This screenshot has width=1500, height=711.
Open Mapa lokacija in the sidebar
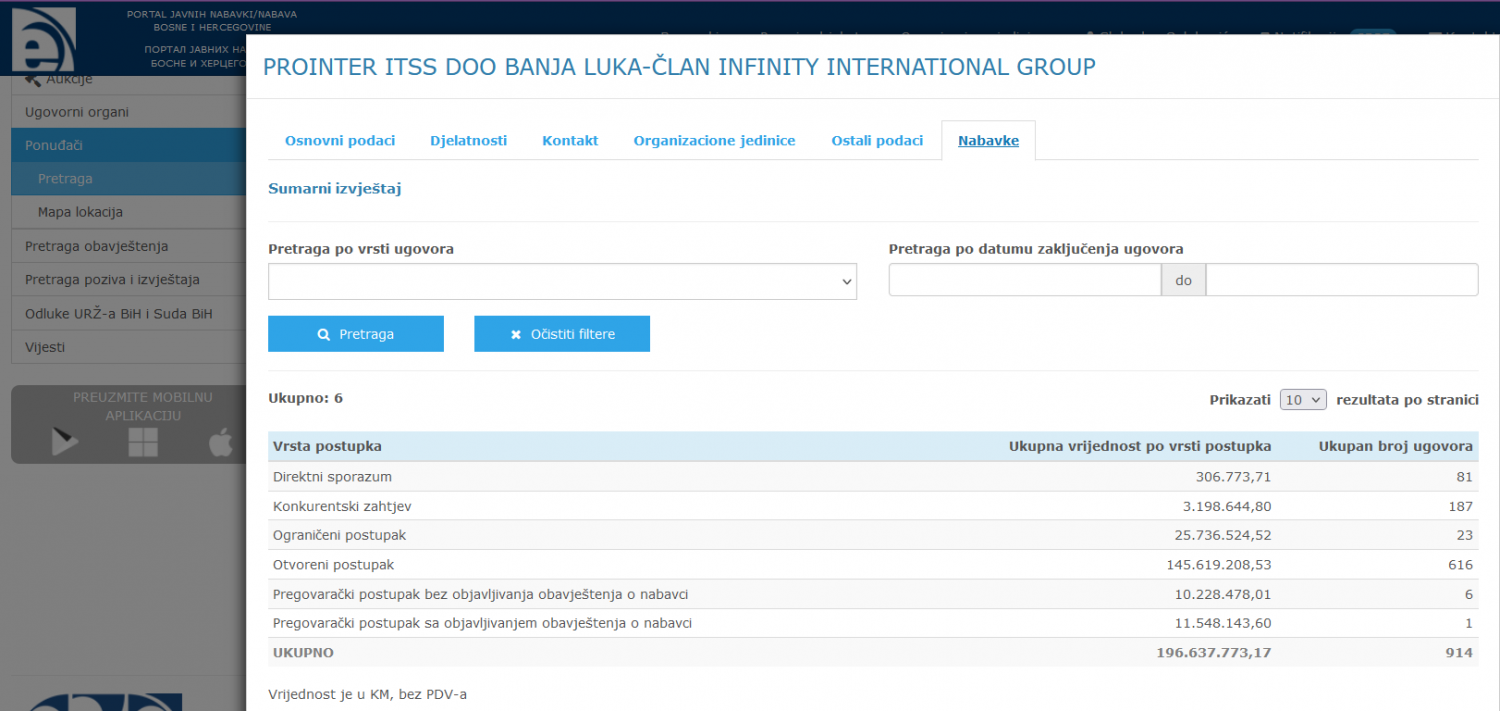(x=129, y=212)
